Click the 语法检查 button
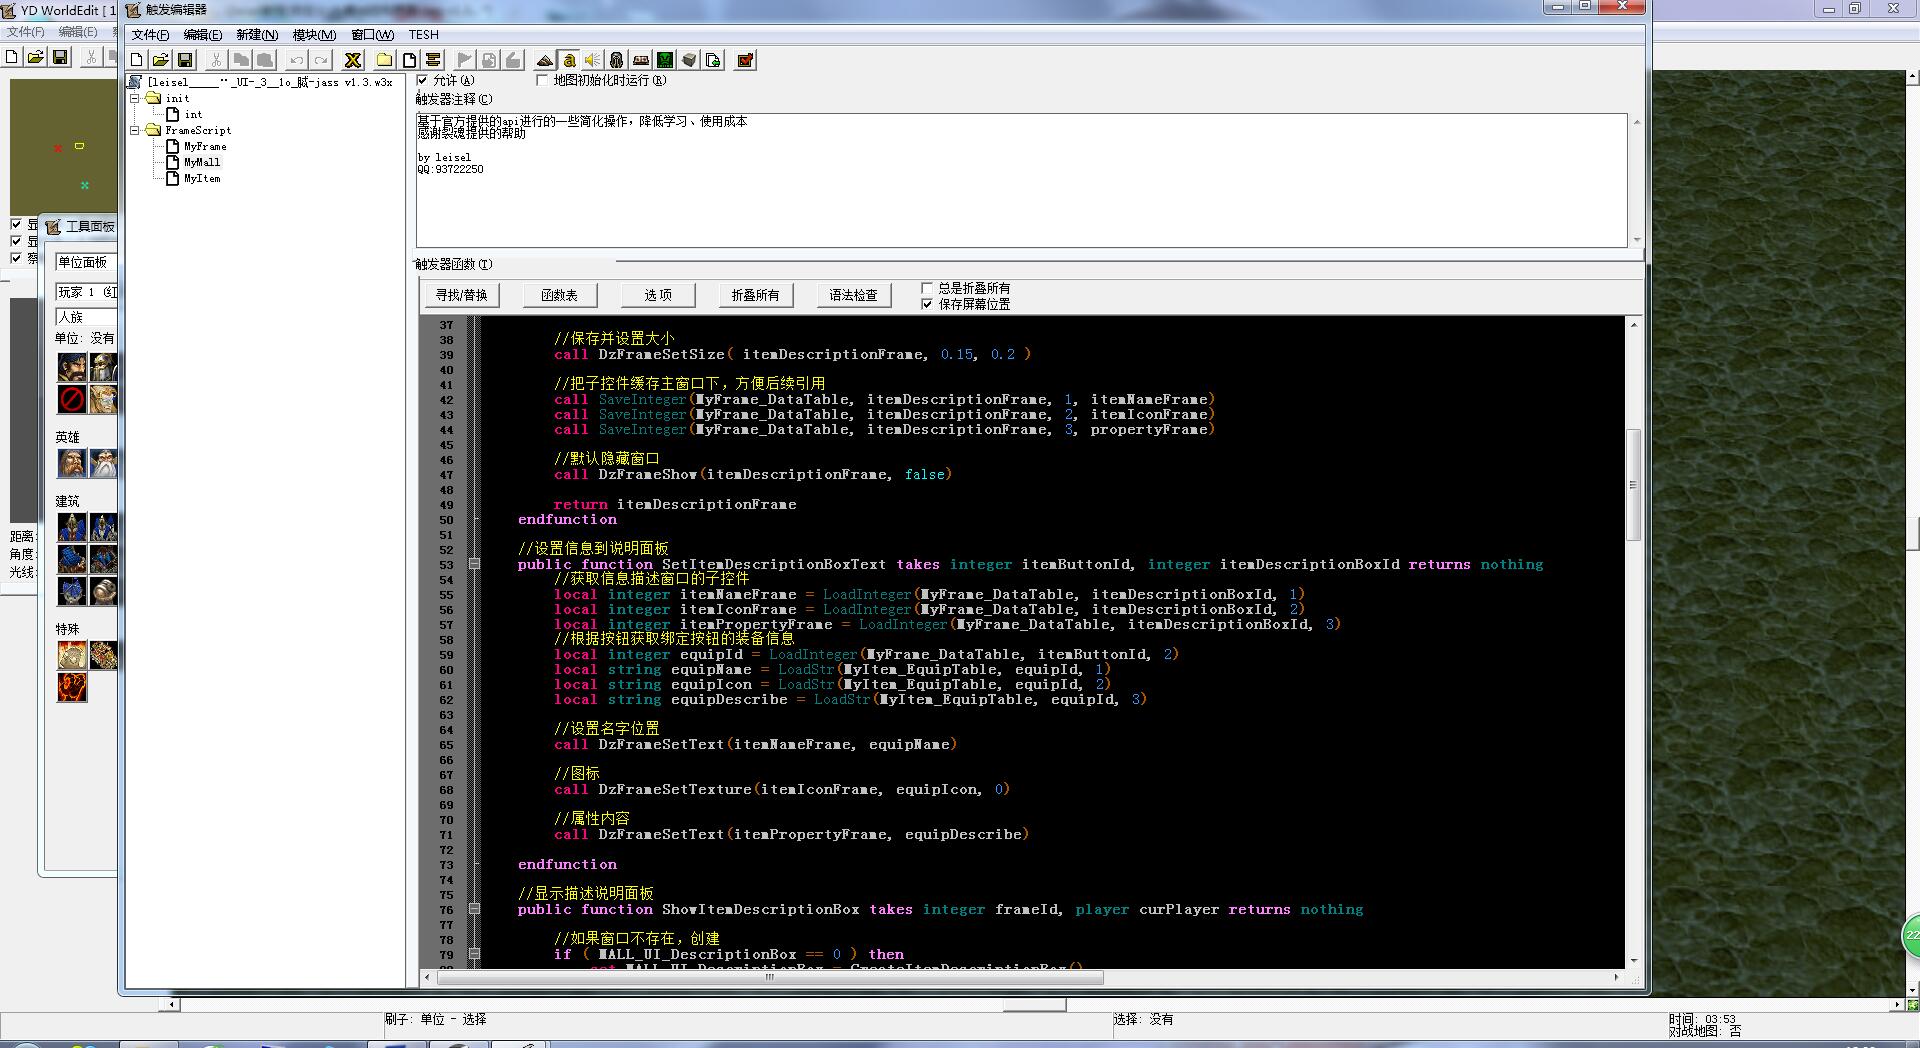Viewport: 1920px width, 1048px height. pyautogui.click(x=853, y=295)
